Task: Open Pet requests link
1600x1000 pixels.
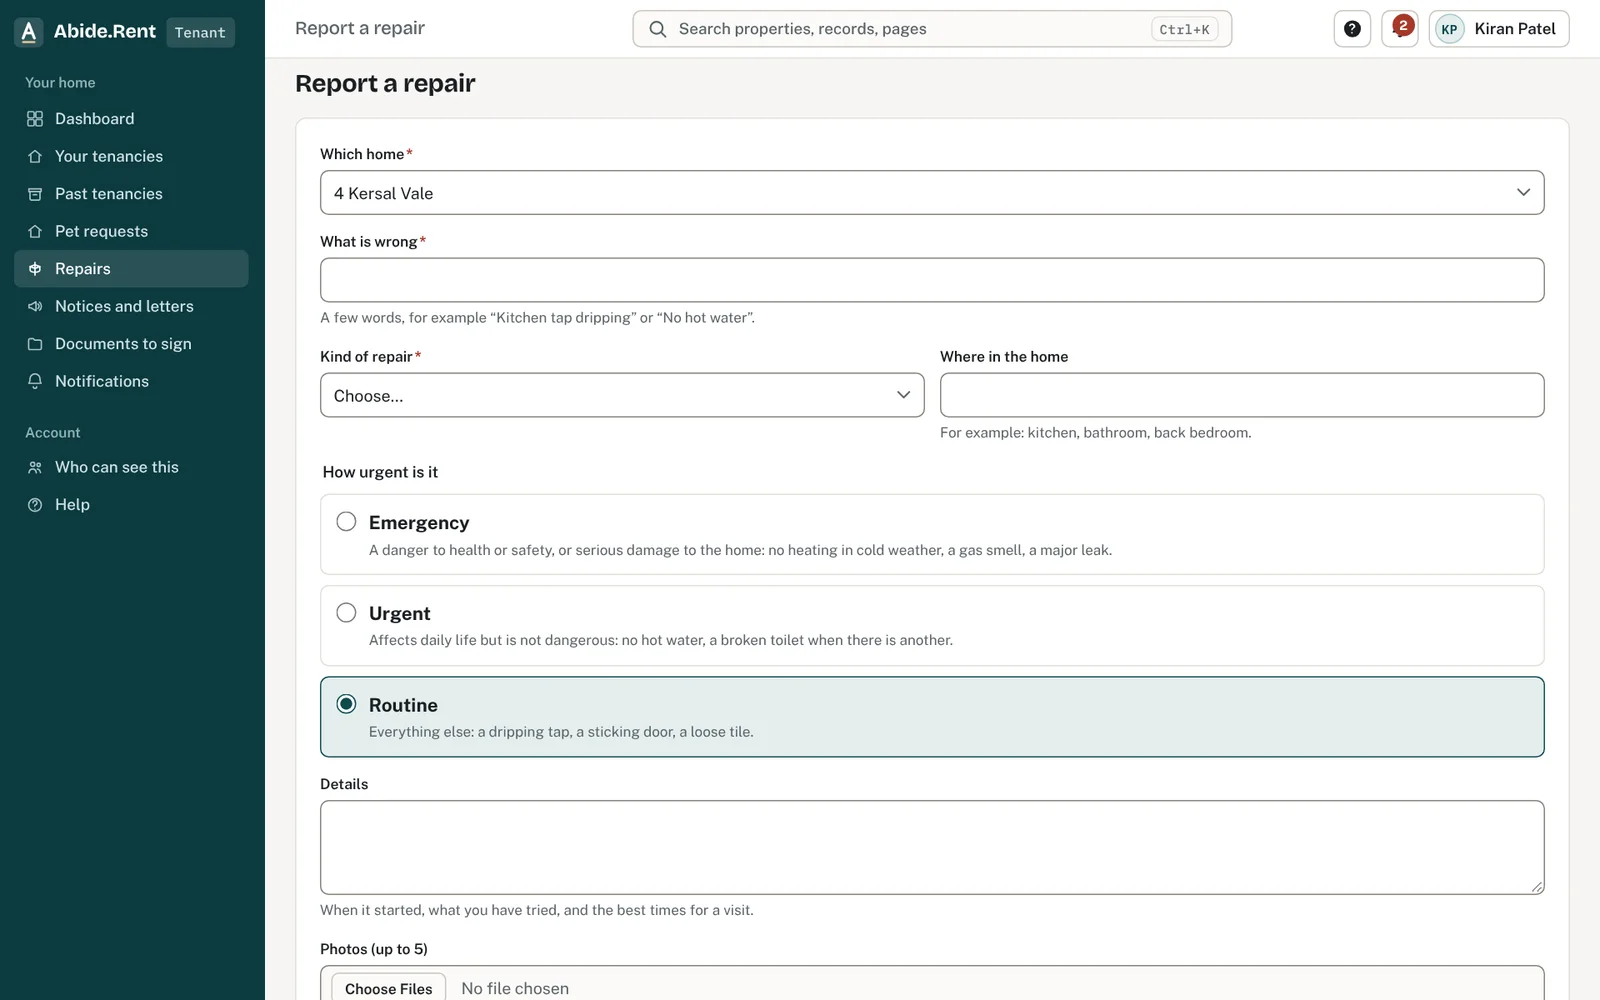Action: pyautogui.click(x=131, y=232)
